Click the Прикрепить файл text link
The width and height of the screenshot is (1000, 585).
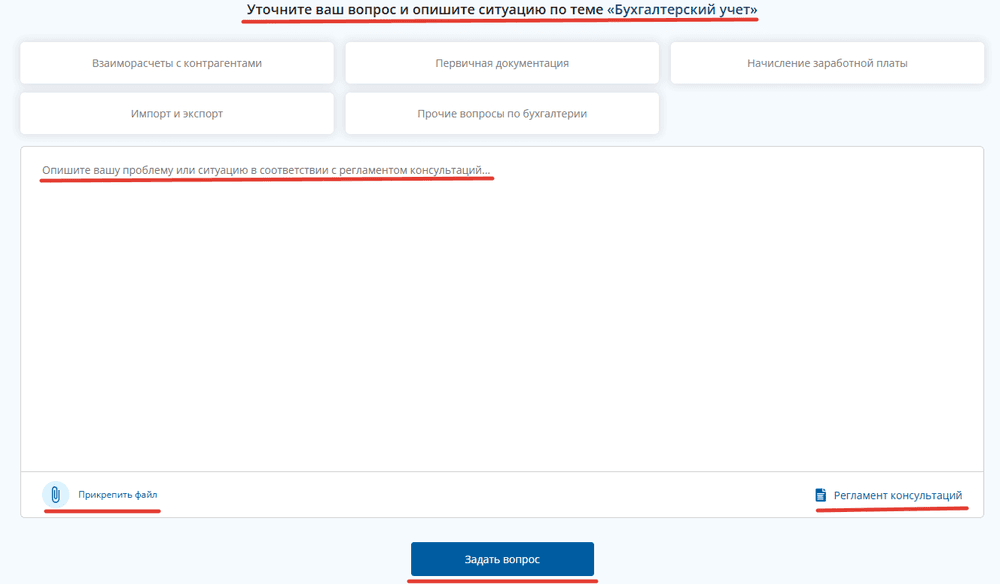[x=118, y=495]
